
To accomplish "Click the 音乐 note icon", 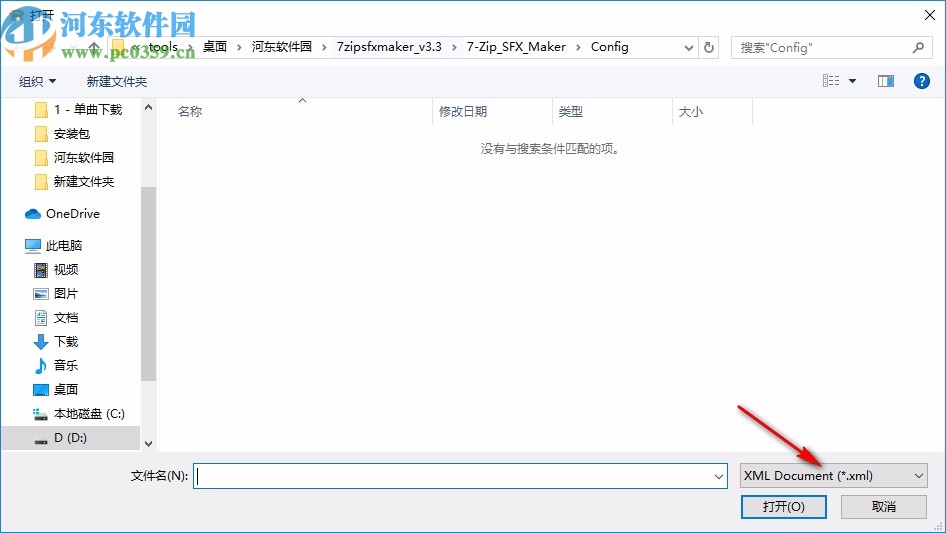I will pyautogui.click(x=40, y=365).
